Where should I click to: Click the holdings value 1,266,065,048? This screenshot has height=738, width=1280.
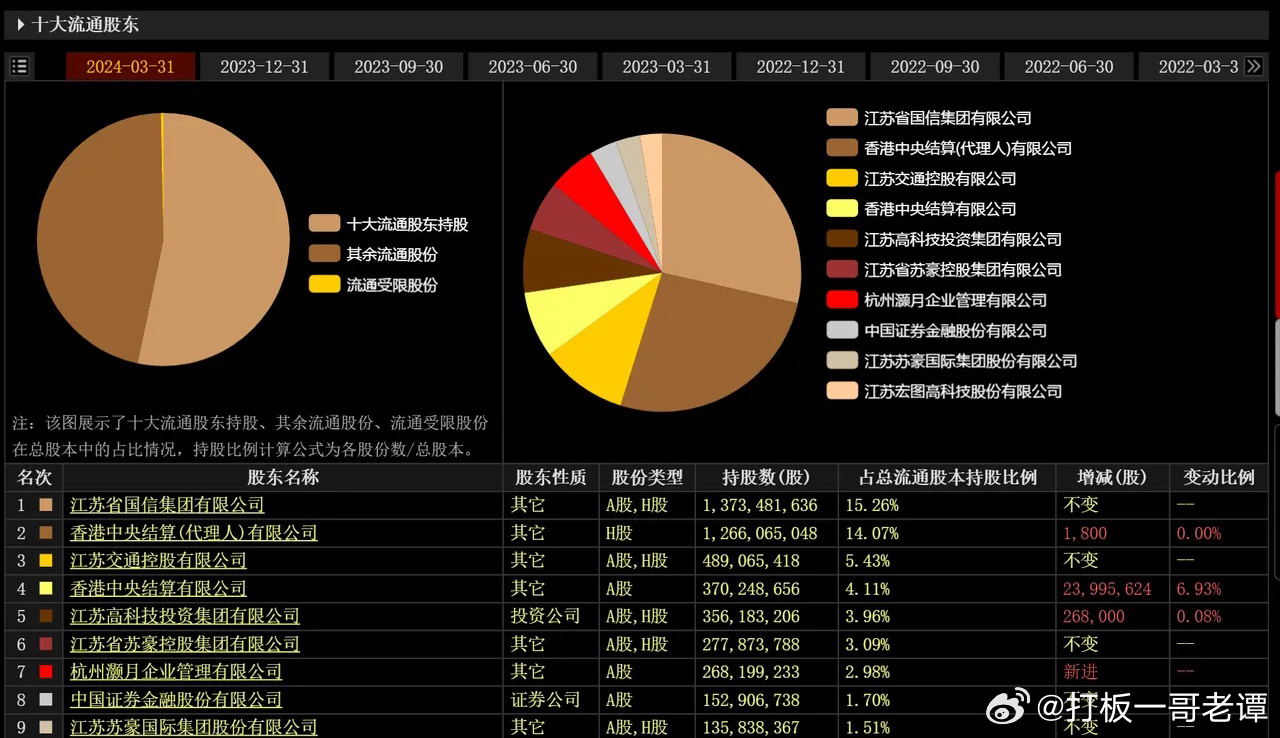click(x=760, y=533)
